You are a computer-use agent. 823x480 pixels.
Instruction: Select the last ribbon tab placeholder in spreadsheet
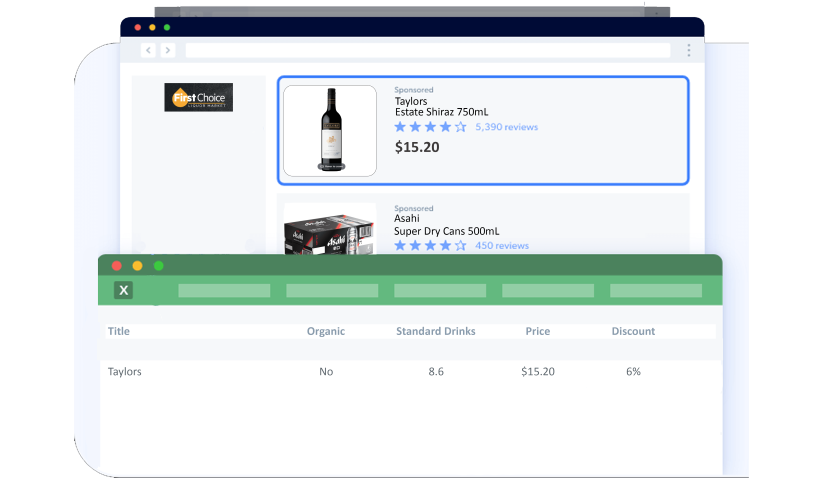coord(656,291)
